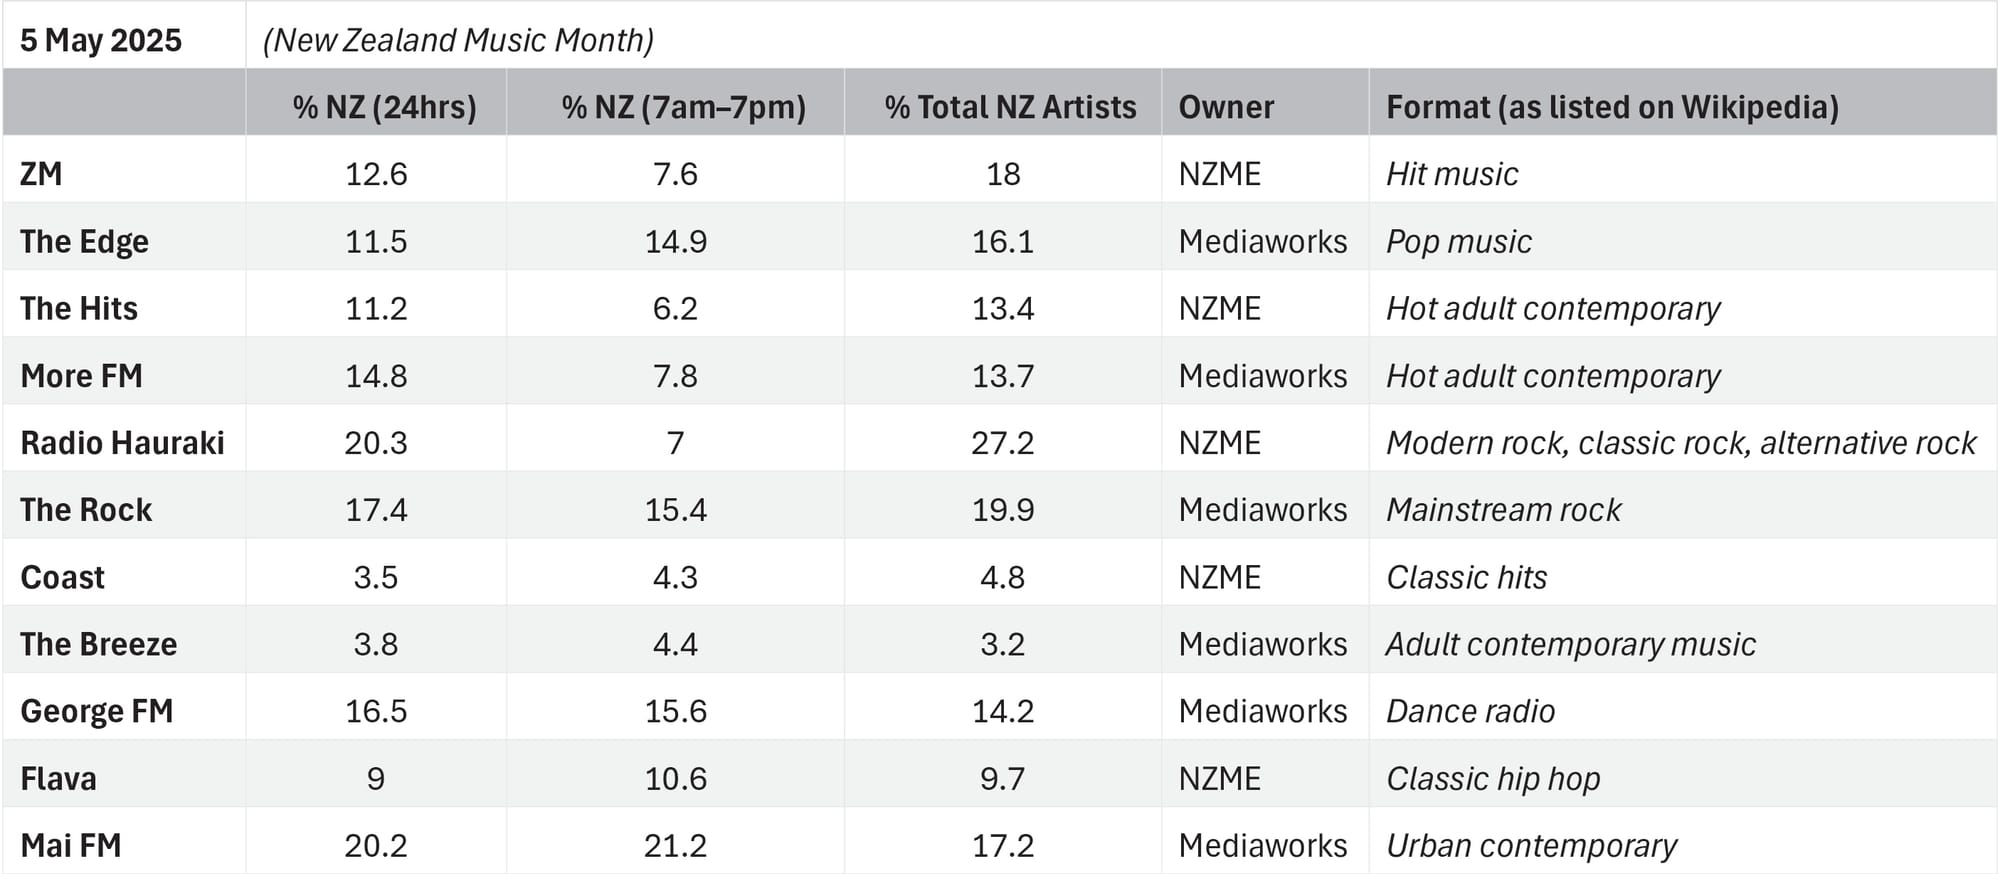Image resolution: width=2000 pixels, height=874 pixels.
Task: Select the "Classic hip hop" format cell
Action: 1493,778
